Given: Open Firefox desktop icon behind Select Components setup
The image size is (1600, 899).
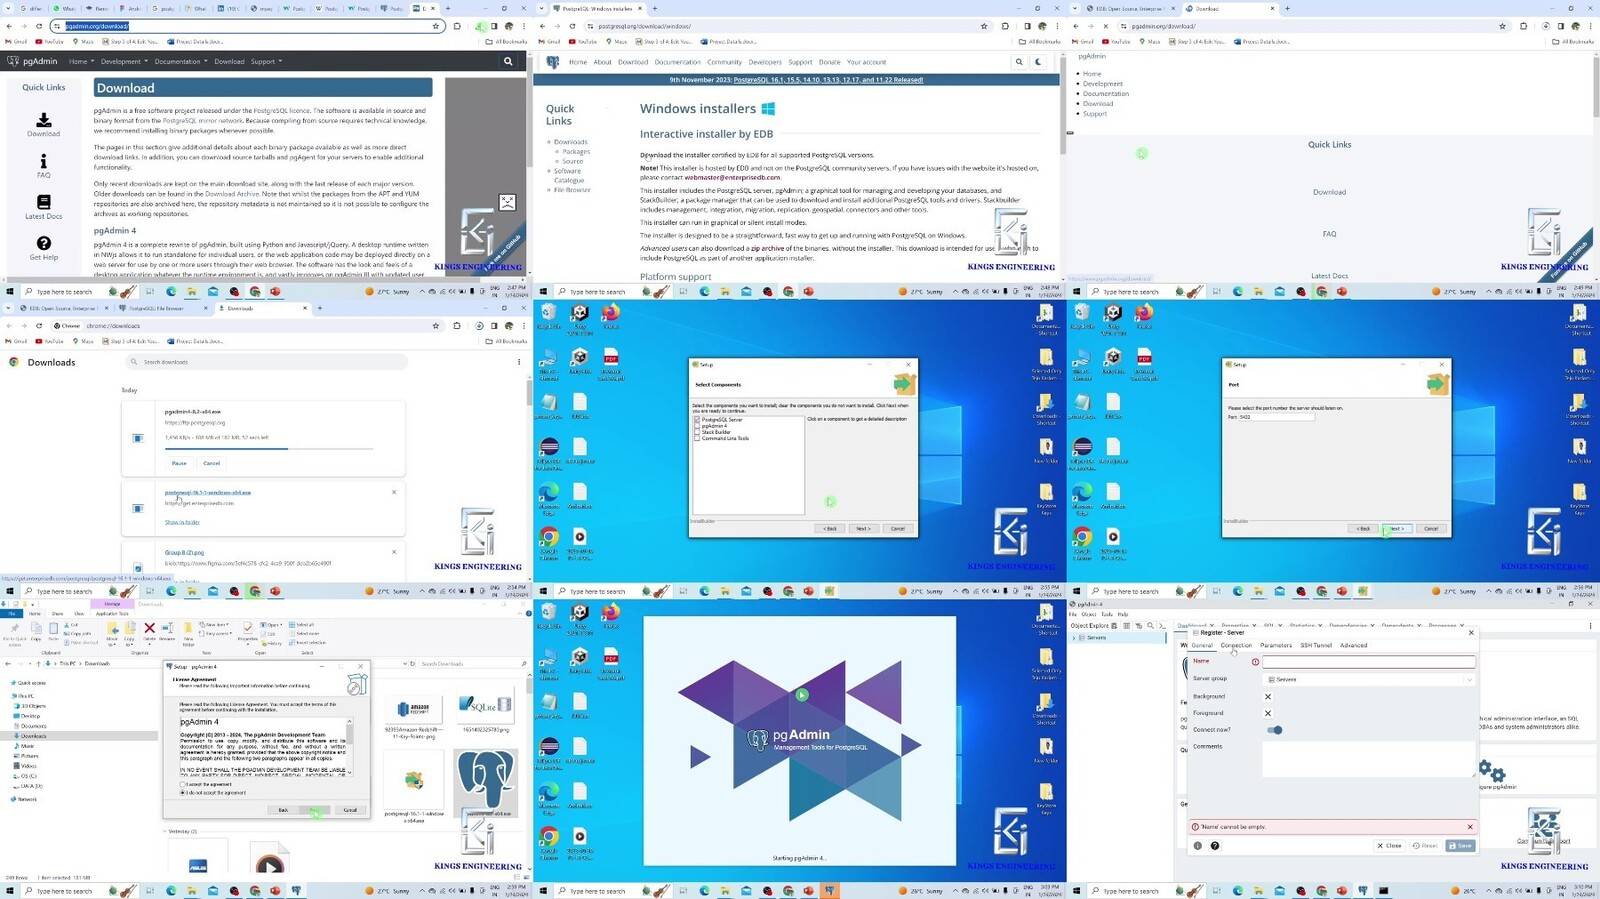Looking at the screenshot, I should 611,314.
